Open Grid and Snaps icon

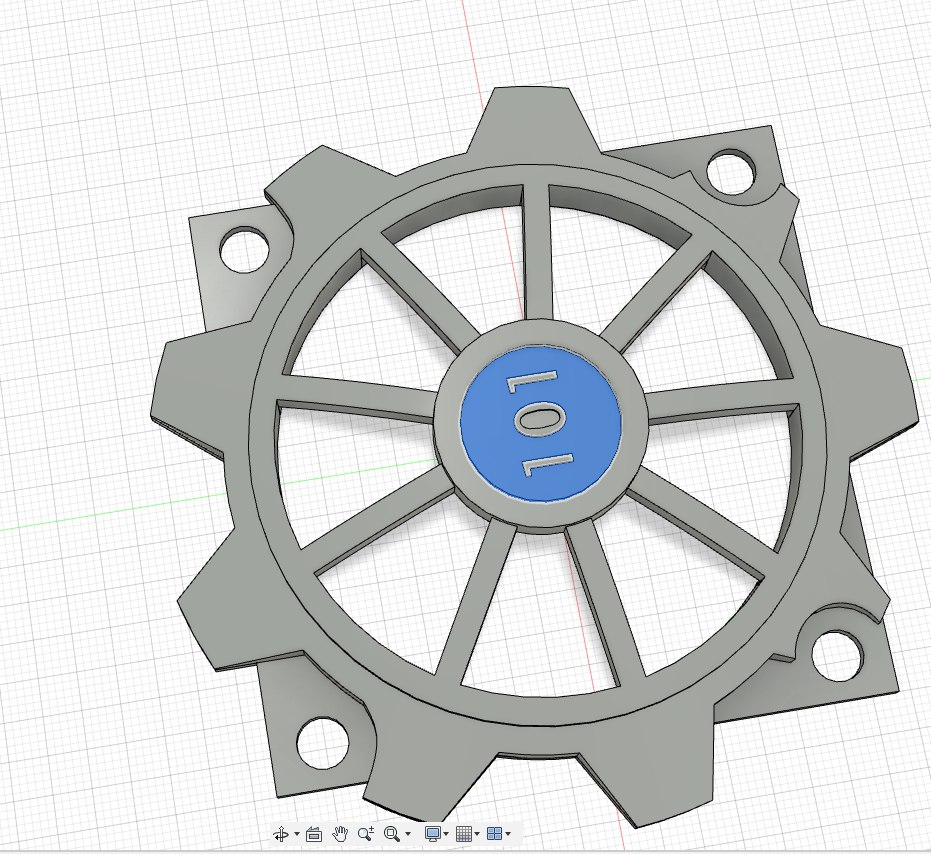tap(464, 834)
